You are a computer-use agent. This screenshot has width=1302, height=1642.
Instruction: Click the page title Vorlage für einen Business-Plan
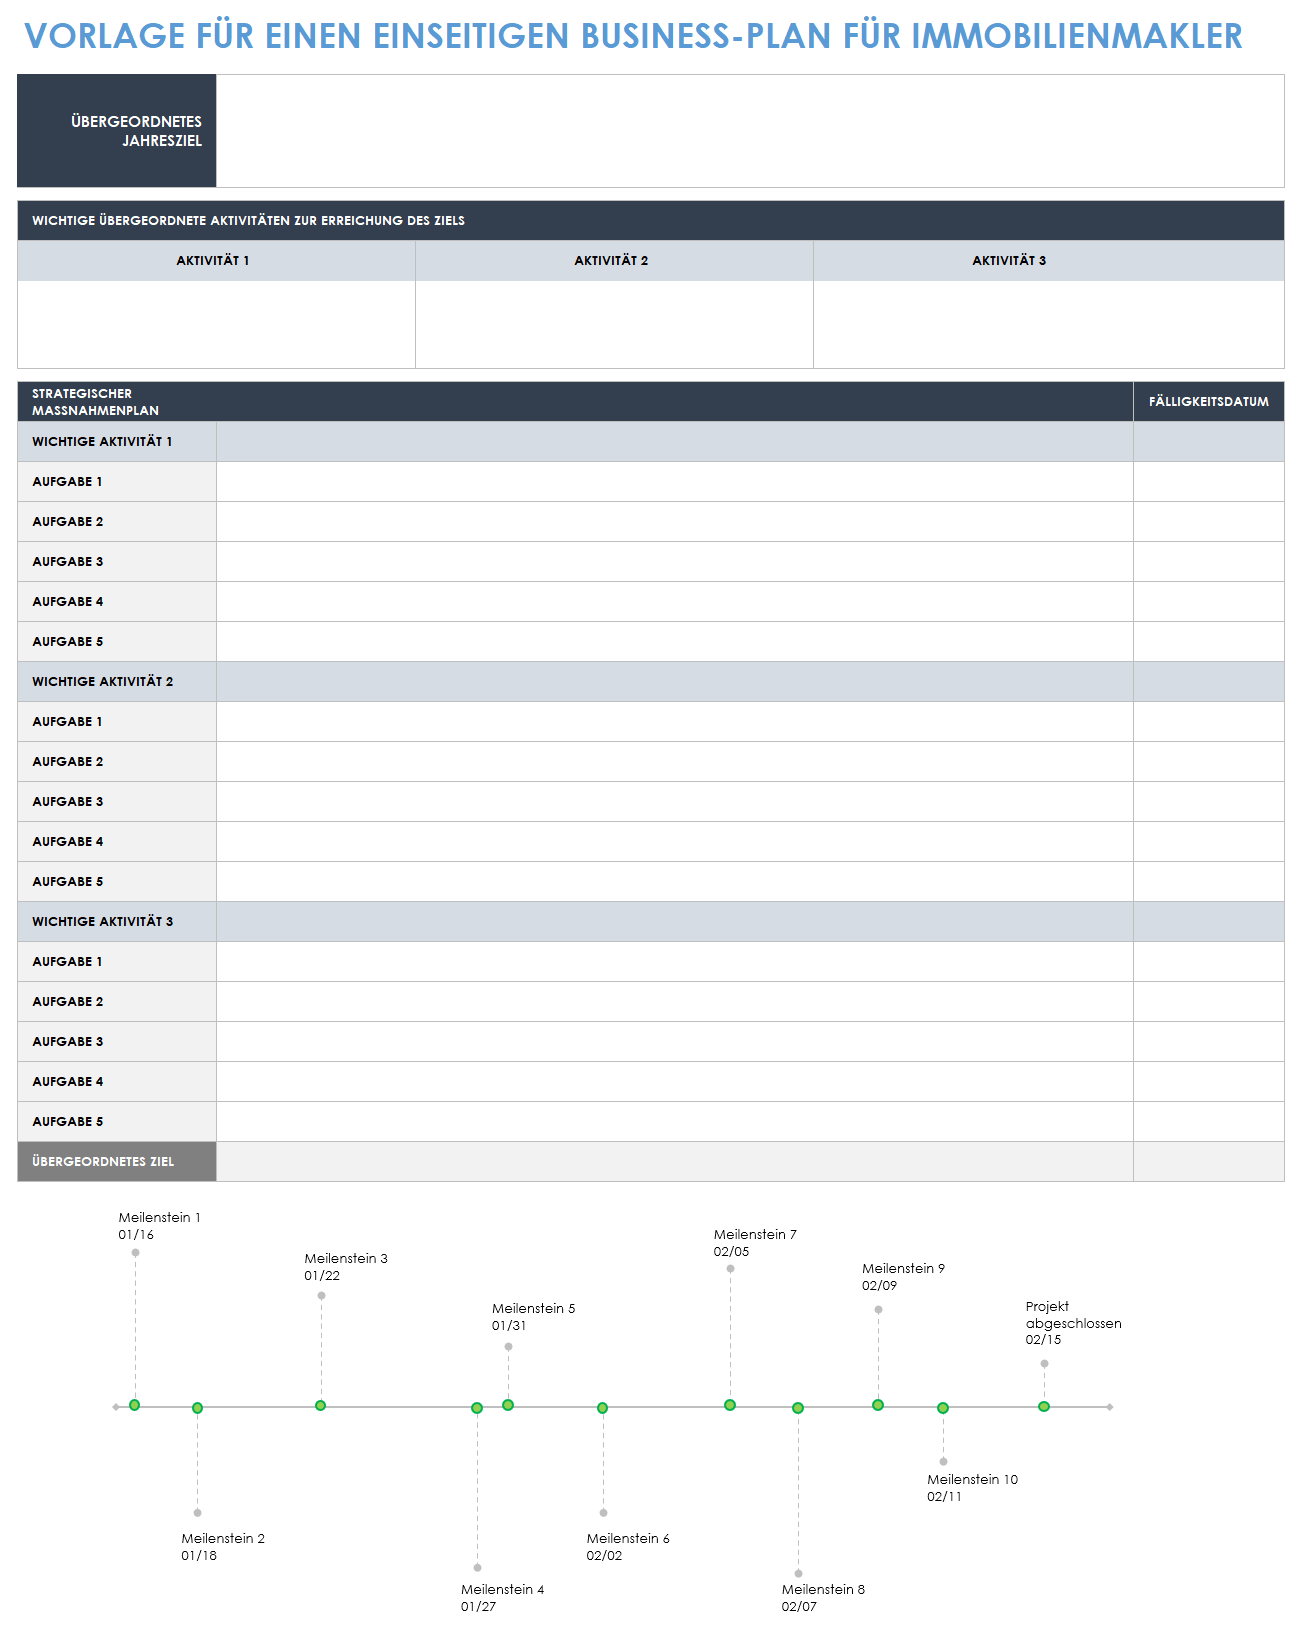(633, 36)
